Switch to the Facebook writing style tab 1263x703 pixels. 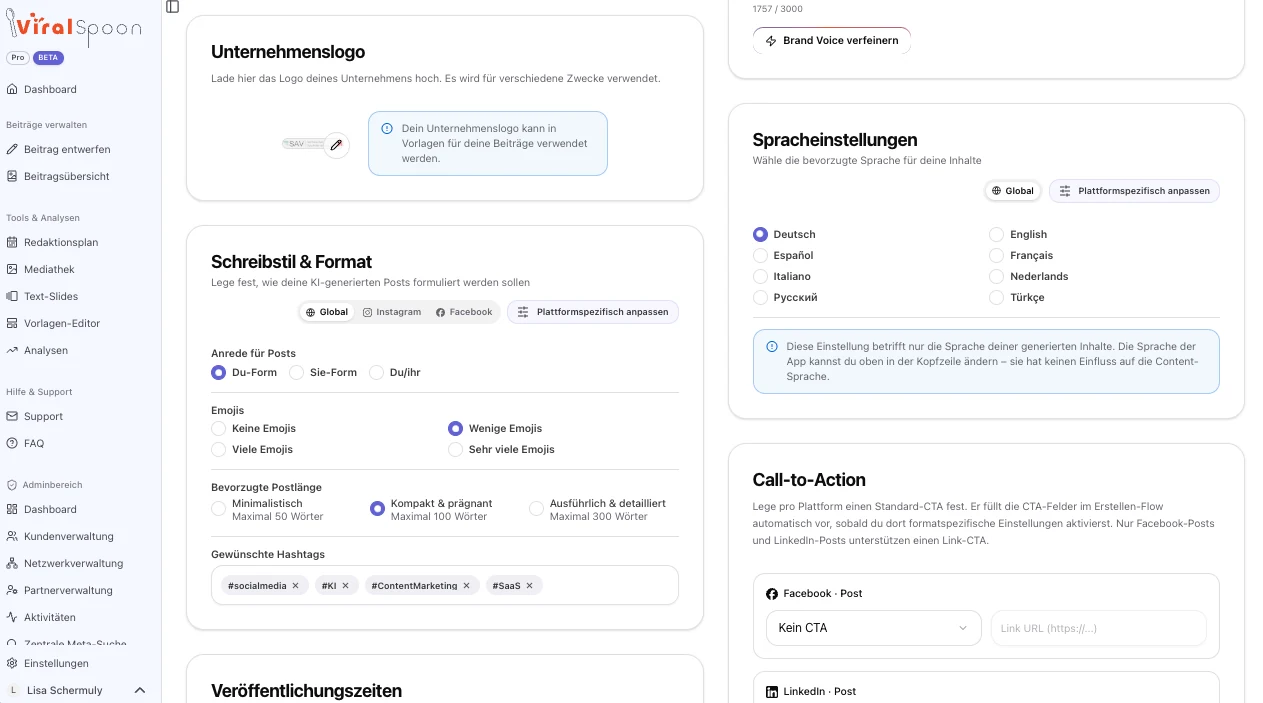point(464,312)
